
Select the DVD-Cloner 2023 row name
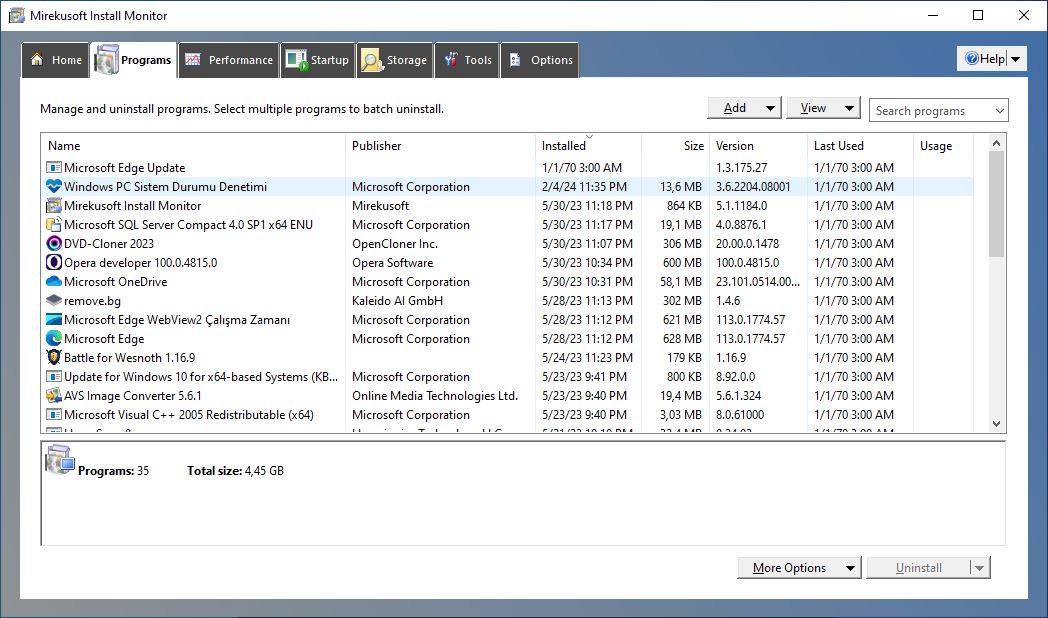(109, 244)
